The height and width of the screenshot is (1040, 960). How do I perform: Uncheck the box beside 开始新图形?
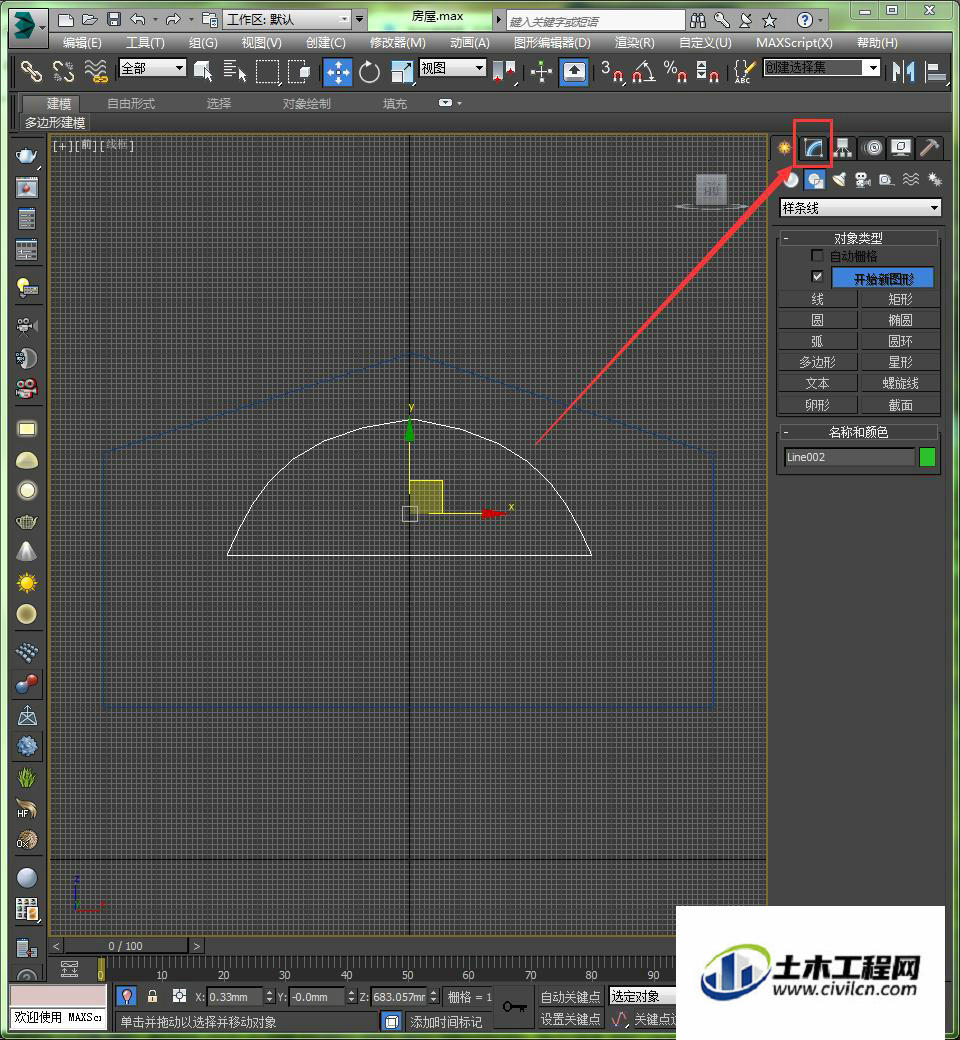click(x=817, y=277)
